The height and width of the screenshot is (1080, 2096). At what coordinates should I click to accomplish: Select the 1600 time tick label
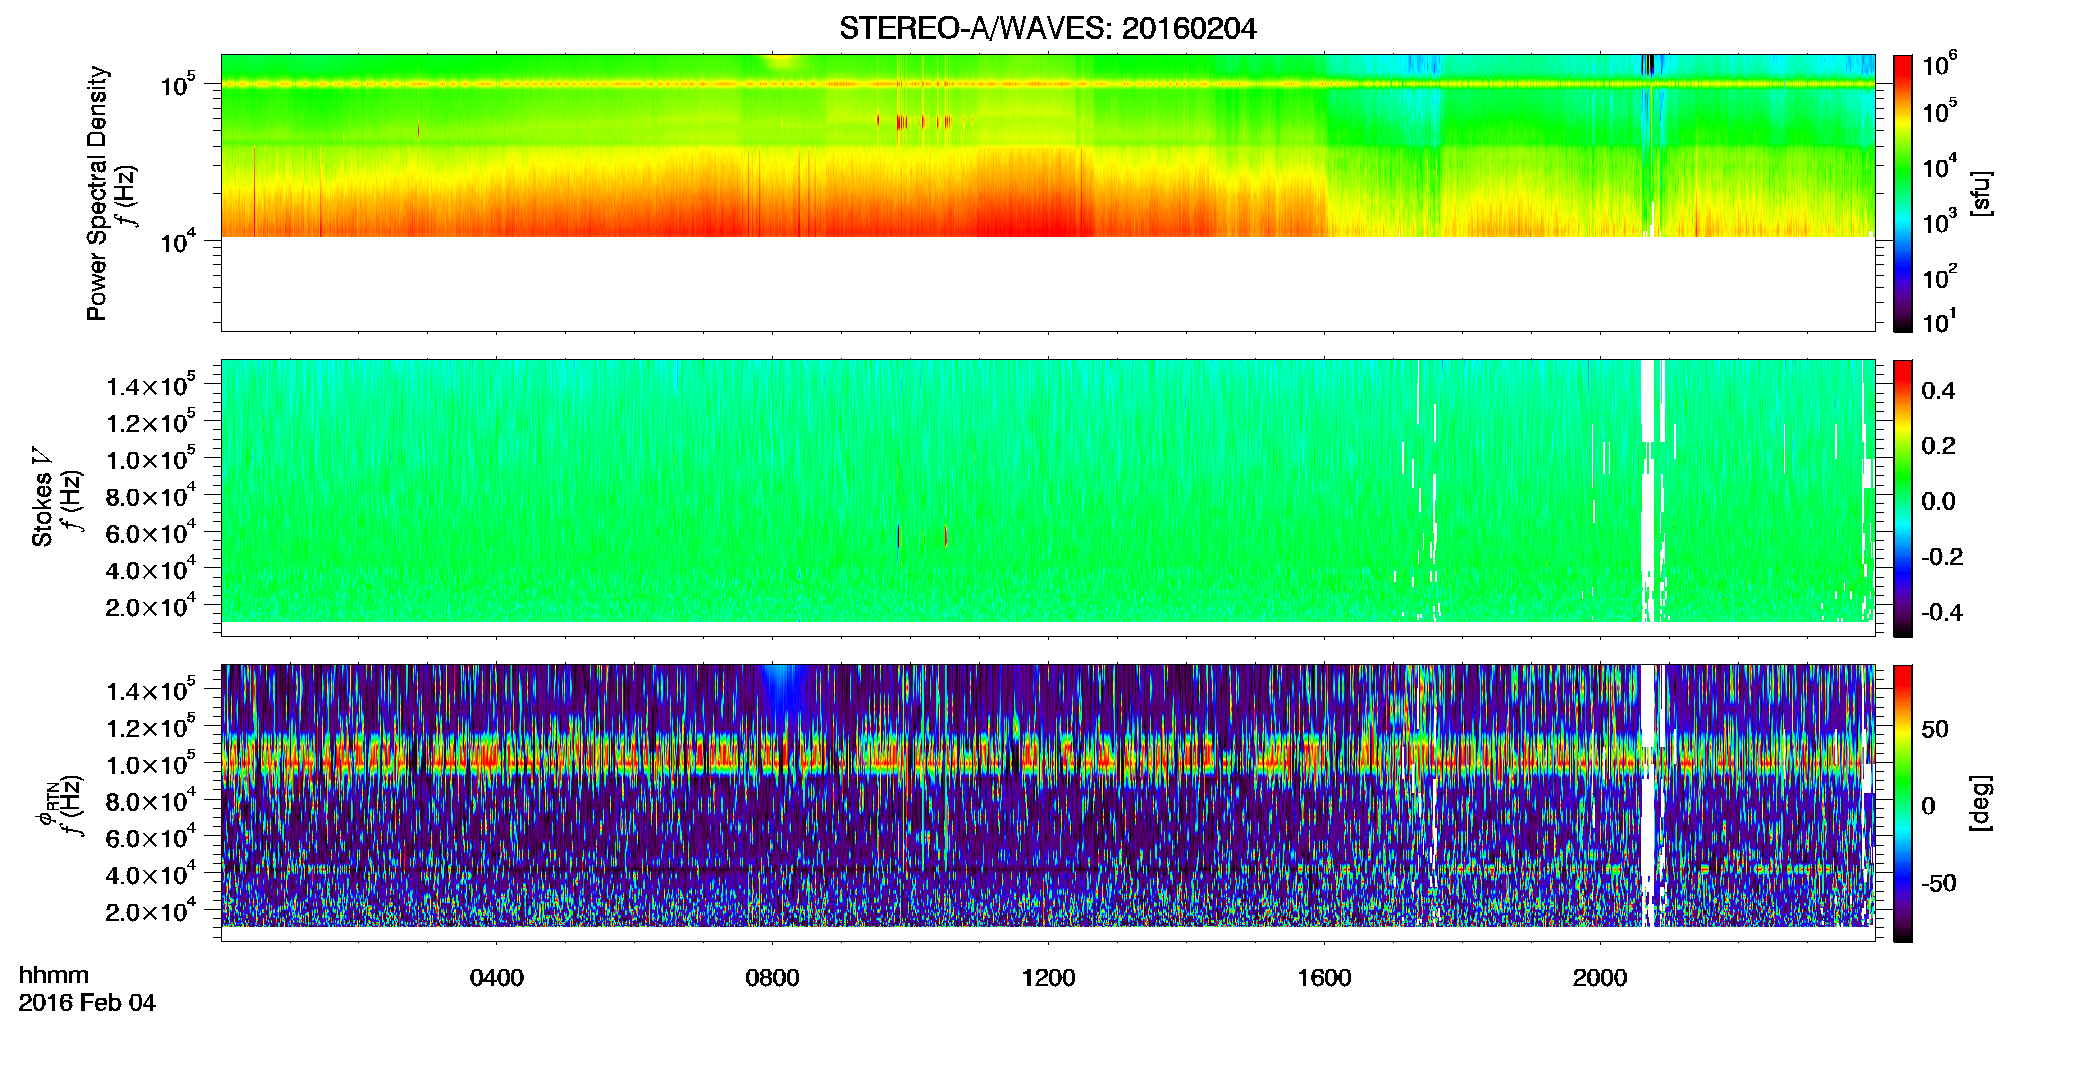(1324, 978)
